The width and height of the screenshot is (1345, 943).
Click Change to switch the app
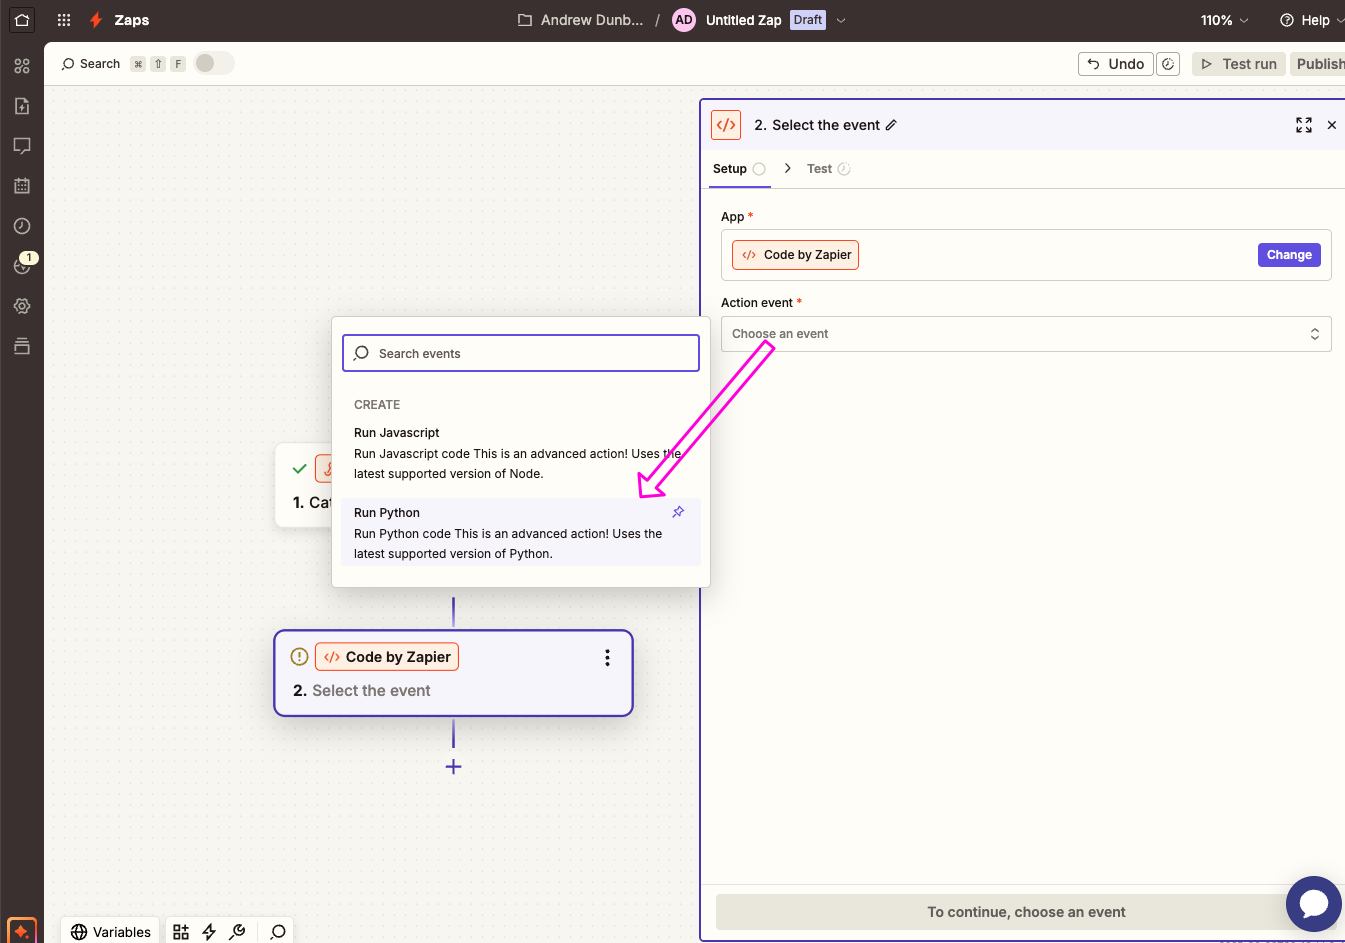[x=1289, y=255]
